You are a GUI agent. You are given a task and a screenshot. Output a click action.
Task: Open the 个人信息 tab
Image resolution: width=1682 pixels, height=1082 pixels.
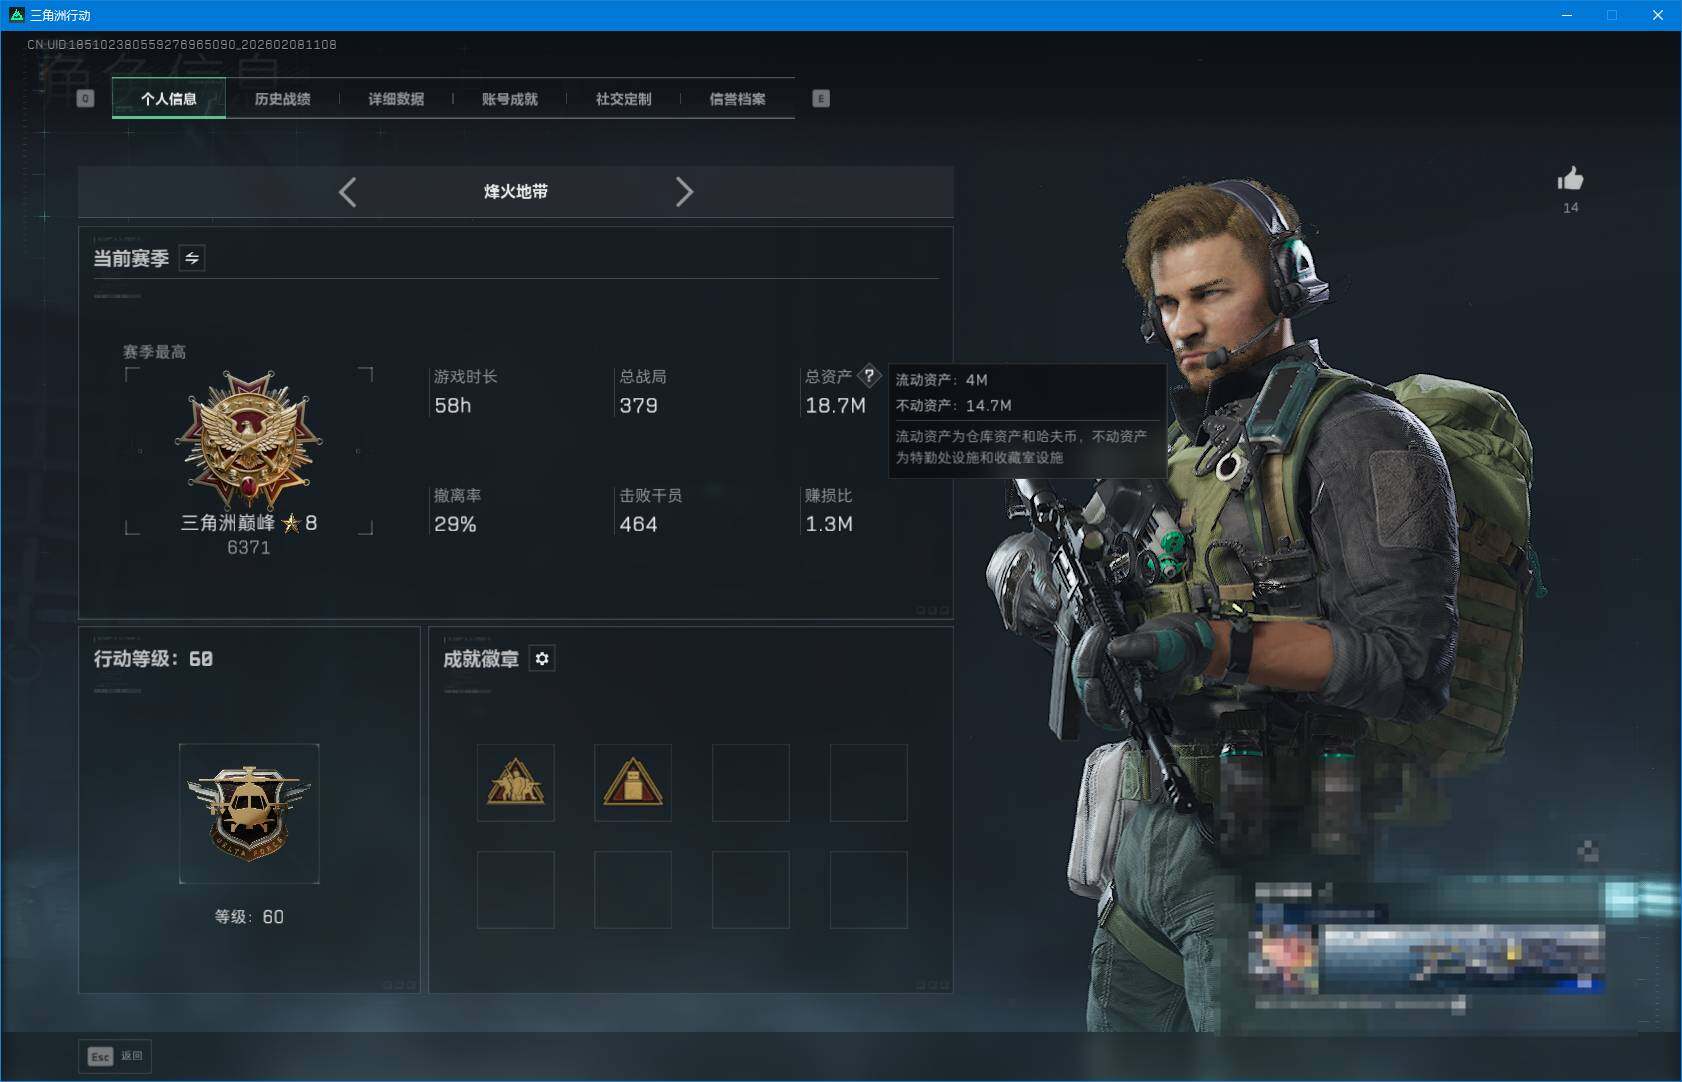[169, 99]
